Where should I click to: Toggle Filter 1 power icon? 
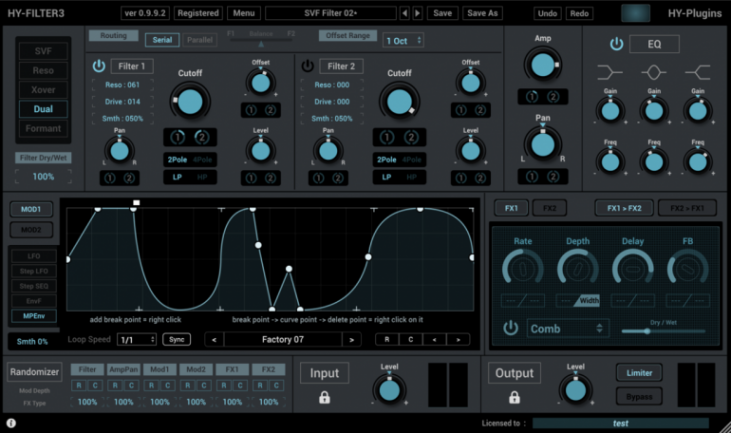click(99, 66)
